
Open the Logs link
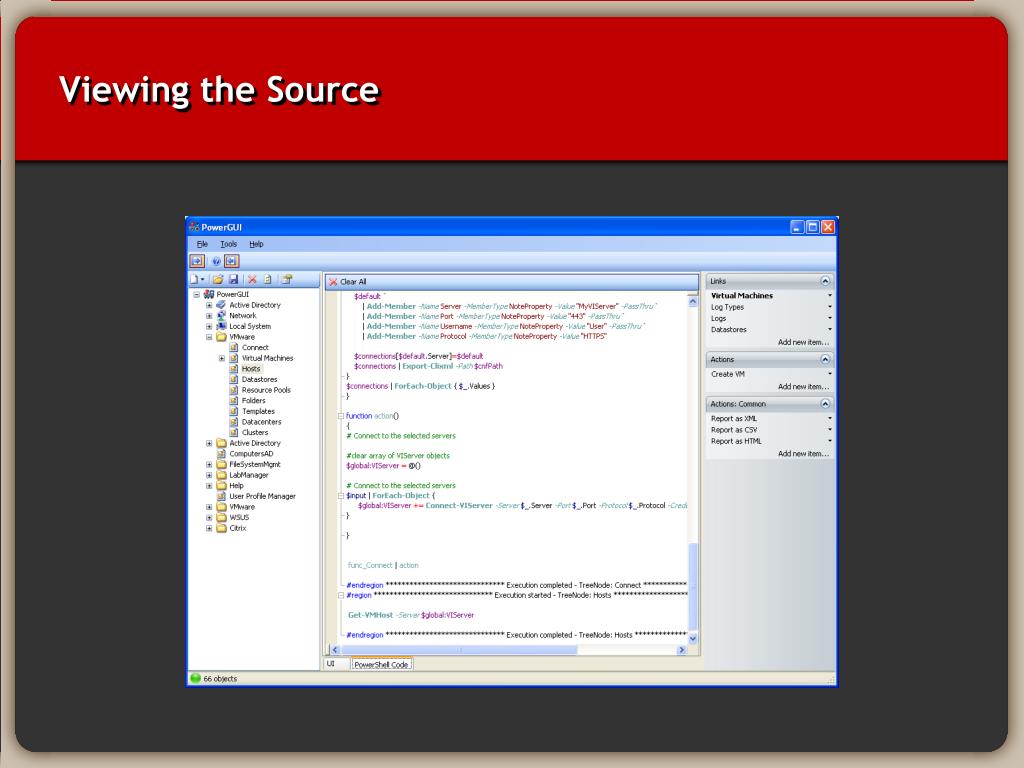click(718, 319)
